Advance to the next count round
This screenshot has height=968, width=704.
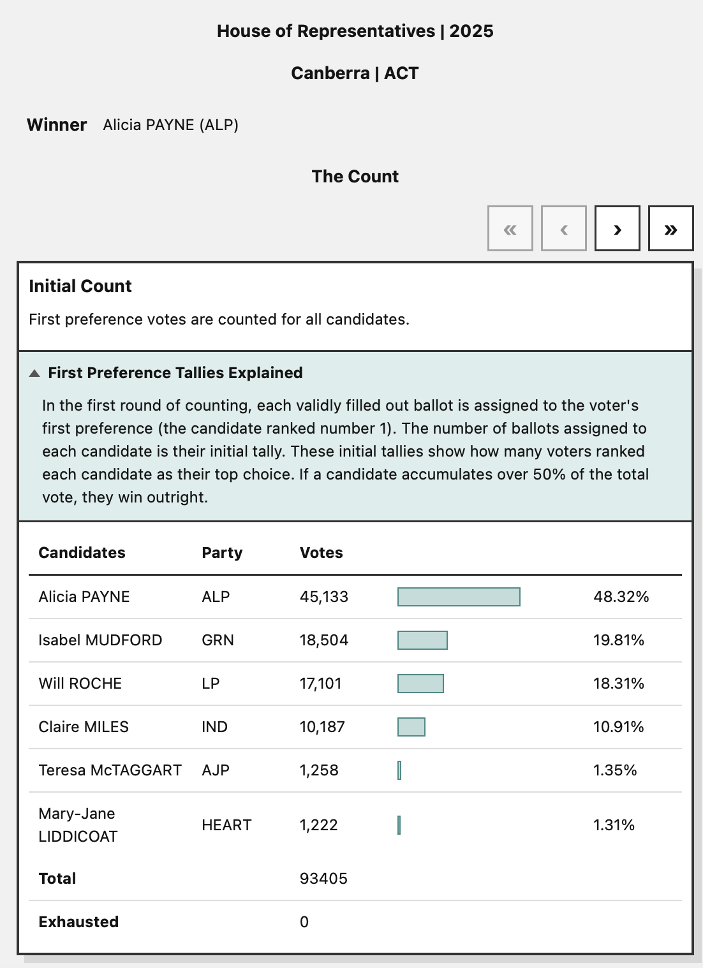point(617,228)
